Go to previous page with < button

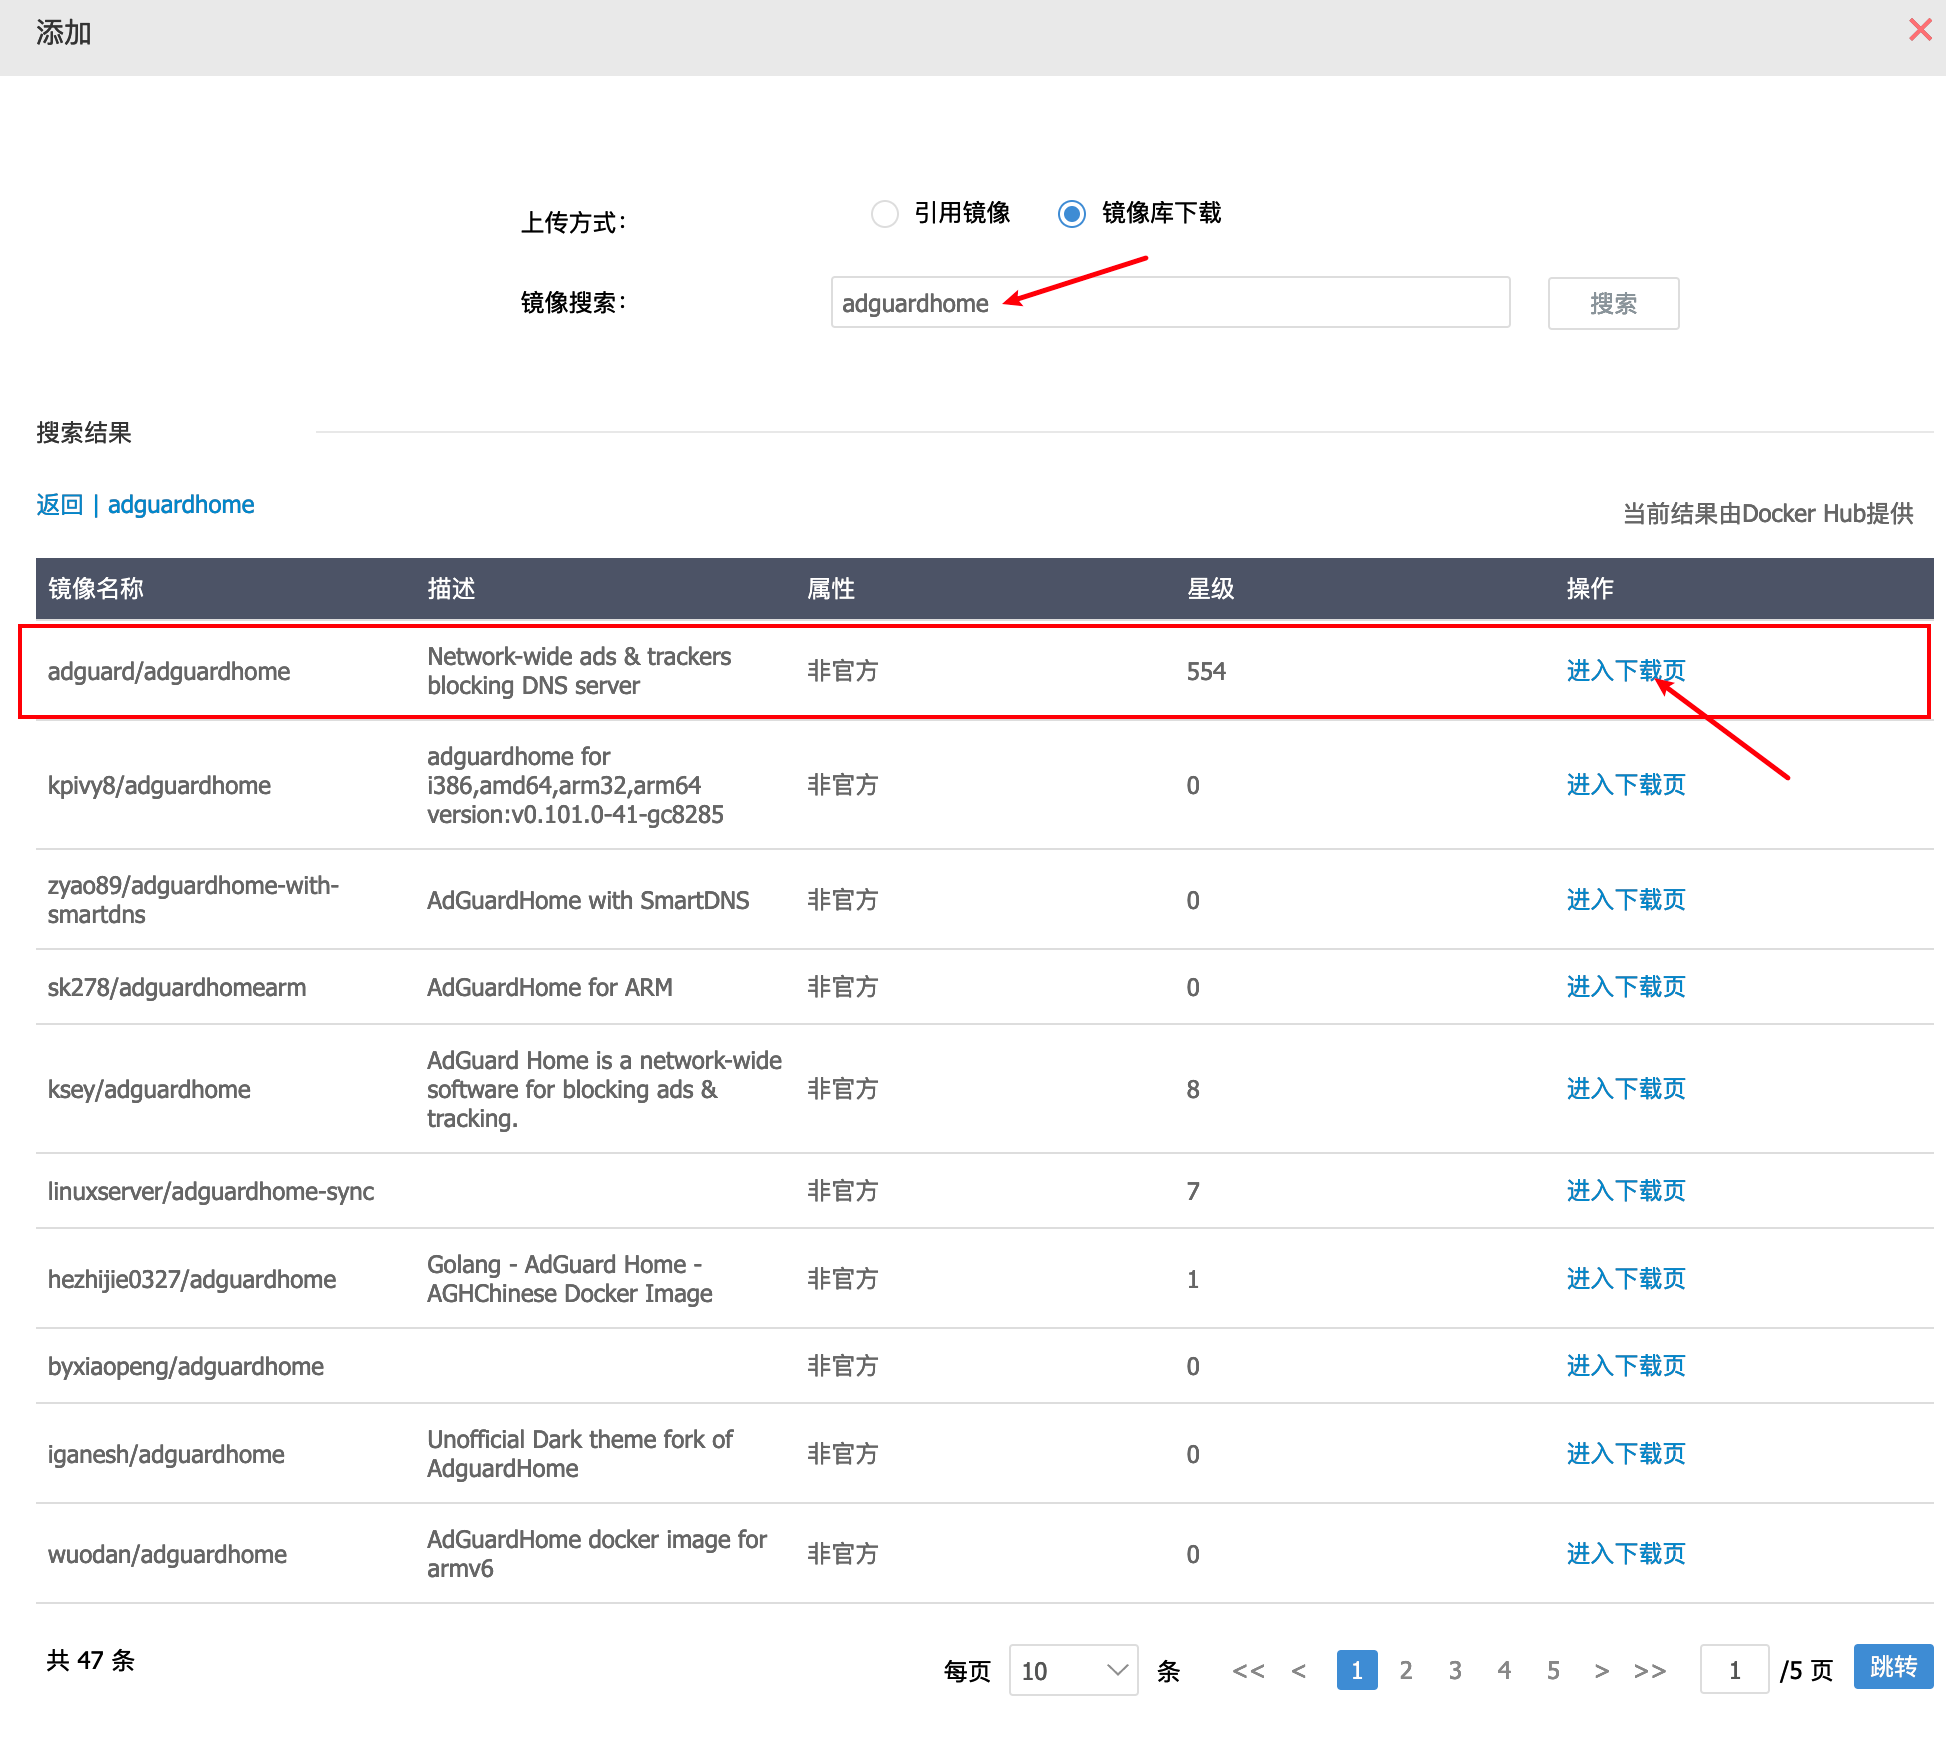tap(1299, 1670)
